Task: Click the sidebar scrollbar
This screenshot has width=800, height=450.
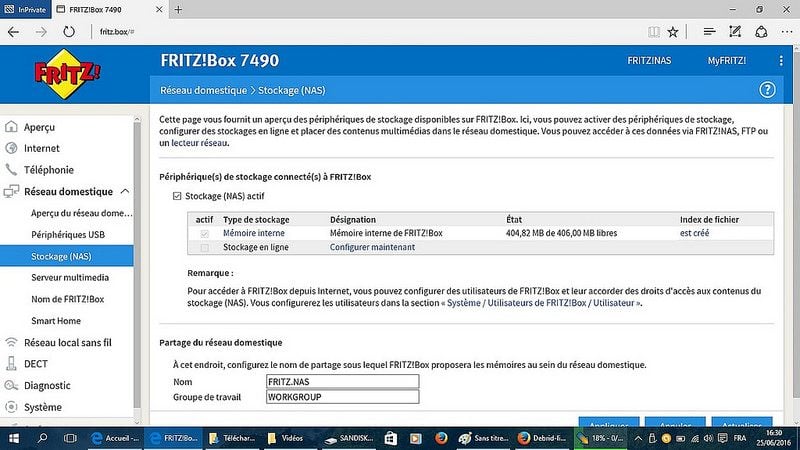Action: [x=137, y=263]
